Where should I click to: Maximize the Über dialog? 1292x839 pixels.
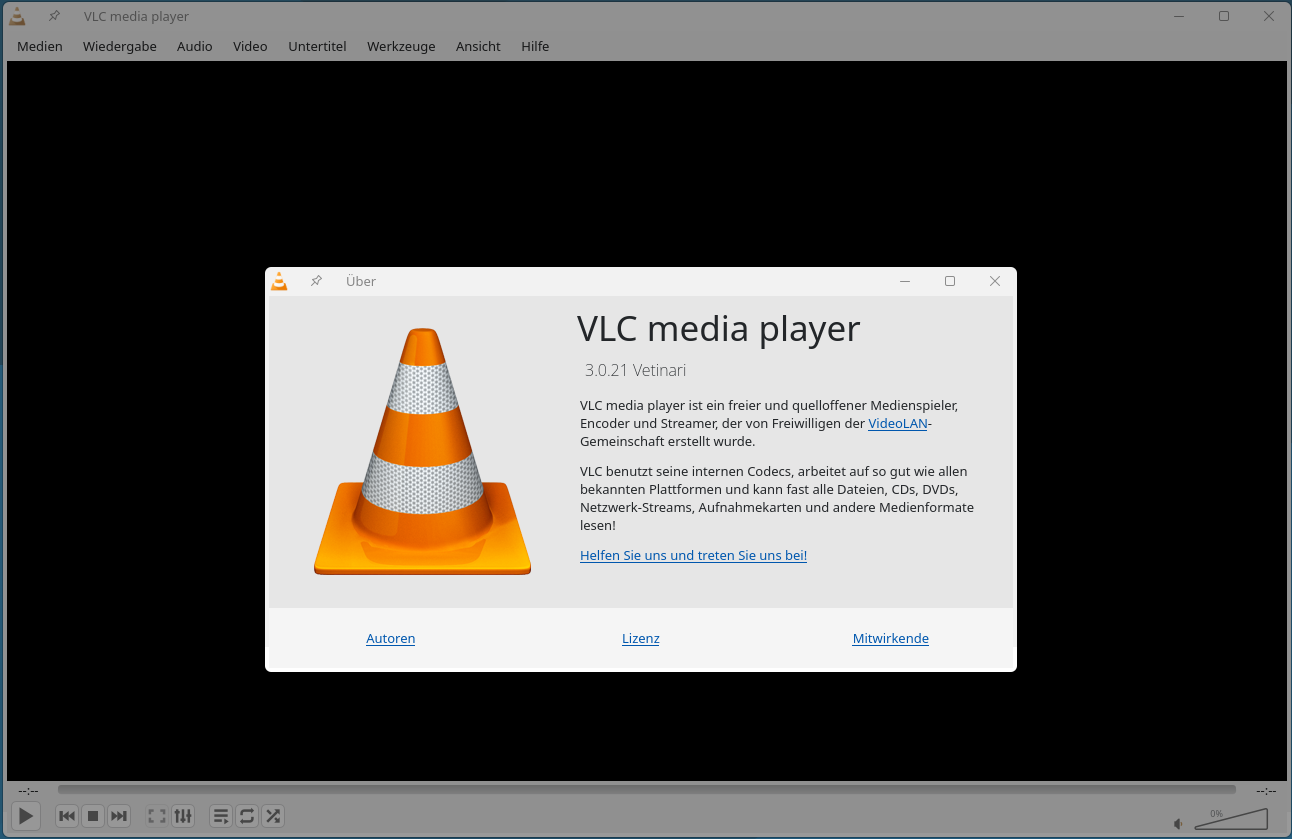[x=950, y=281]
